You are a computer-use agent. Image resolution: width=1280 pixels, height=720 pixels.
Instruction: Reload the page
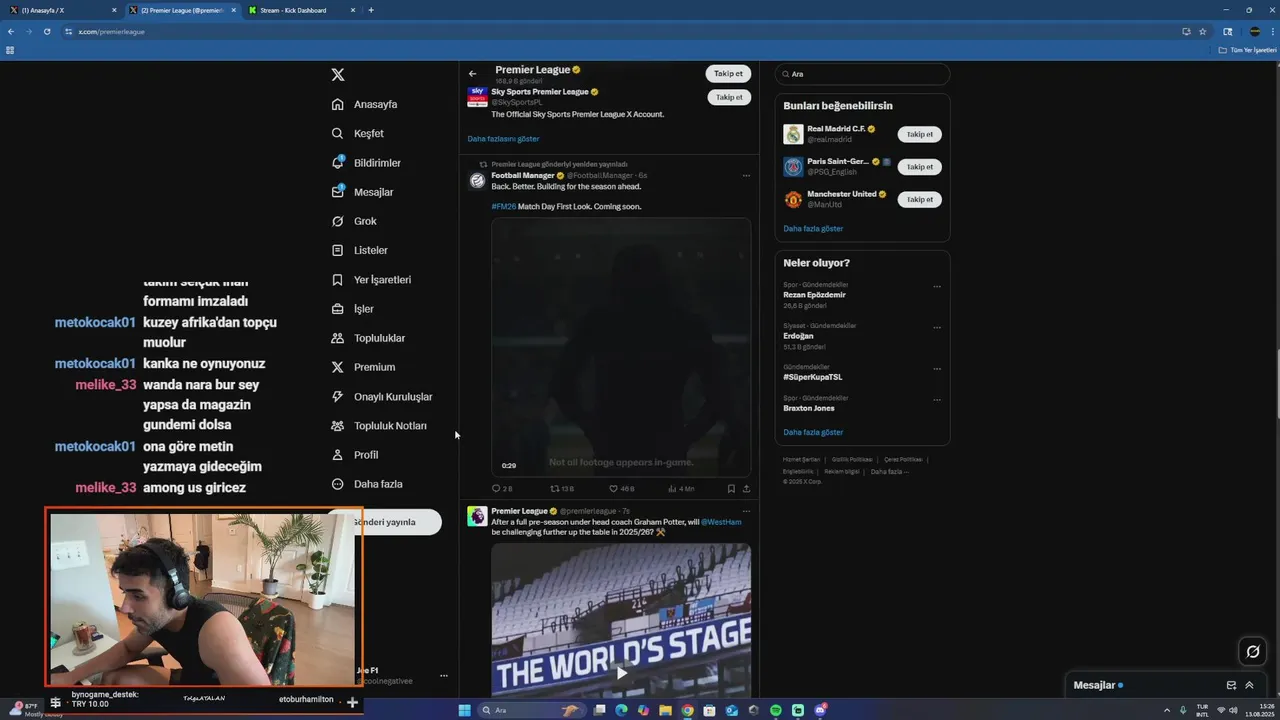coord(46,31)
